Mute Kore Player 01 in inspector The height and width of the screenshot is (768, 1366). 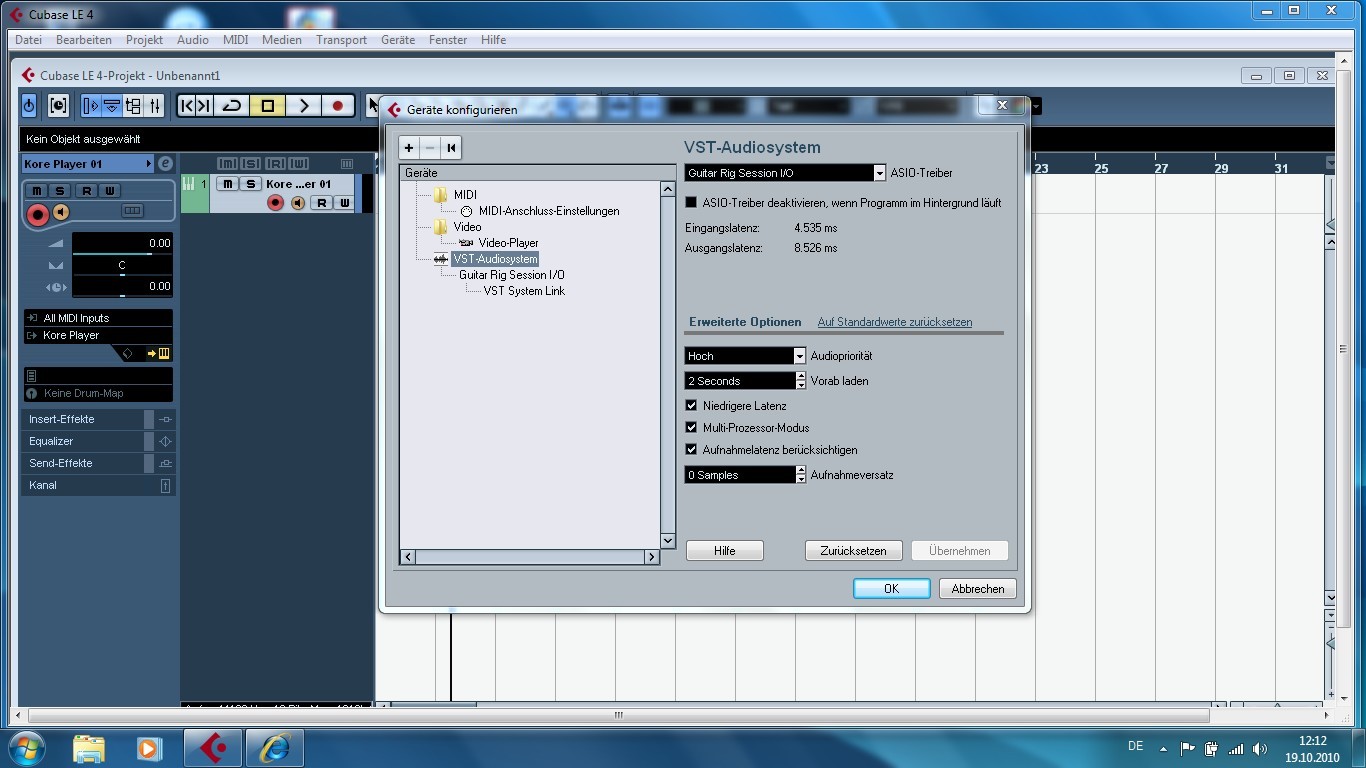37,191
